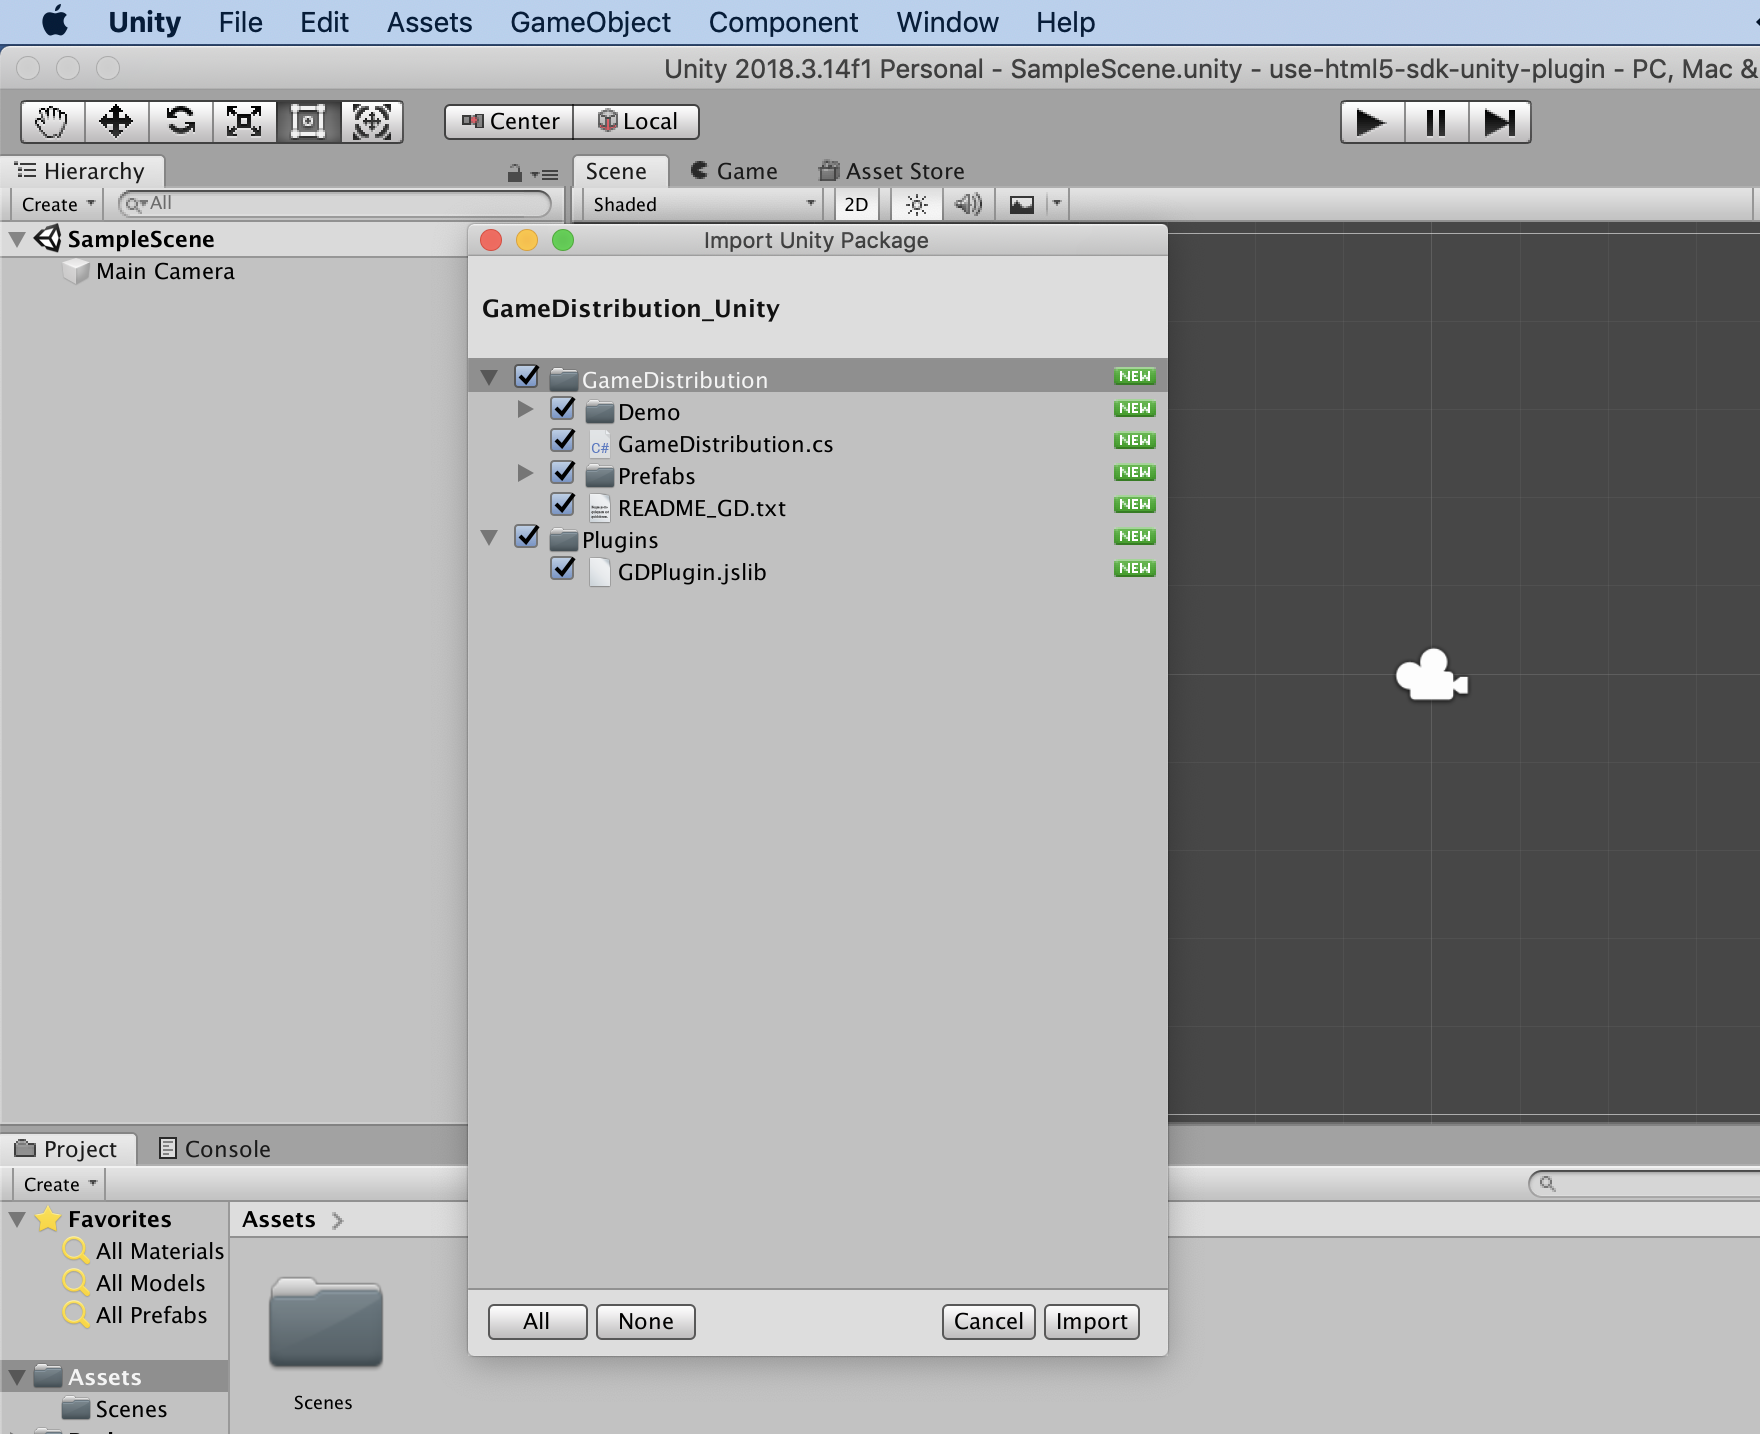The height and width of the screenshot is (1434, 1760).
Task: Uncheck the Demo folder checkbox
Action: (563, 409)
